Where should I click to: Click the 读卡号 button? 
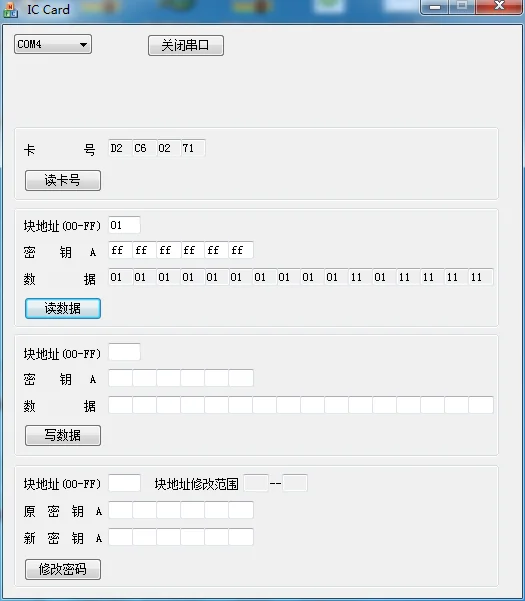[x=63, y=181]
